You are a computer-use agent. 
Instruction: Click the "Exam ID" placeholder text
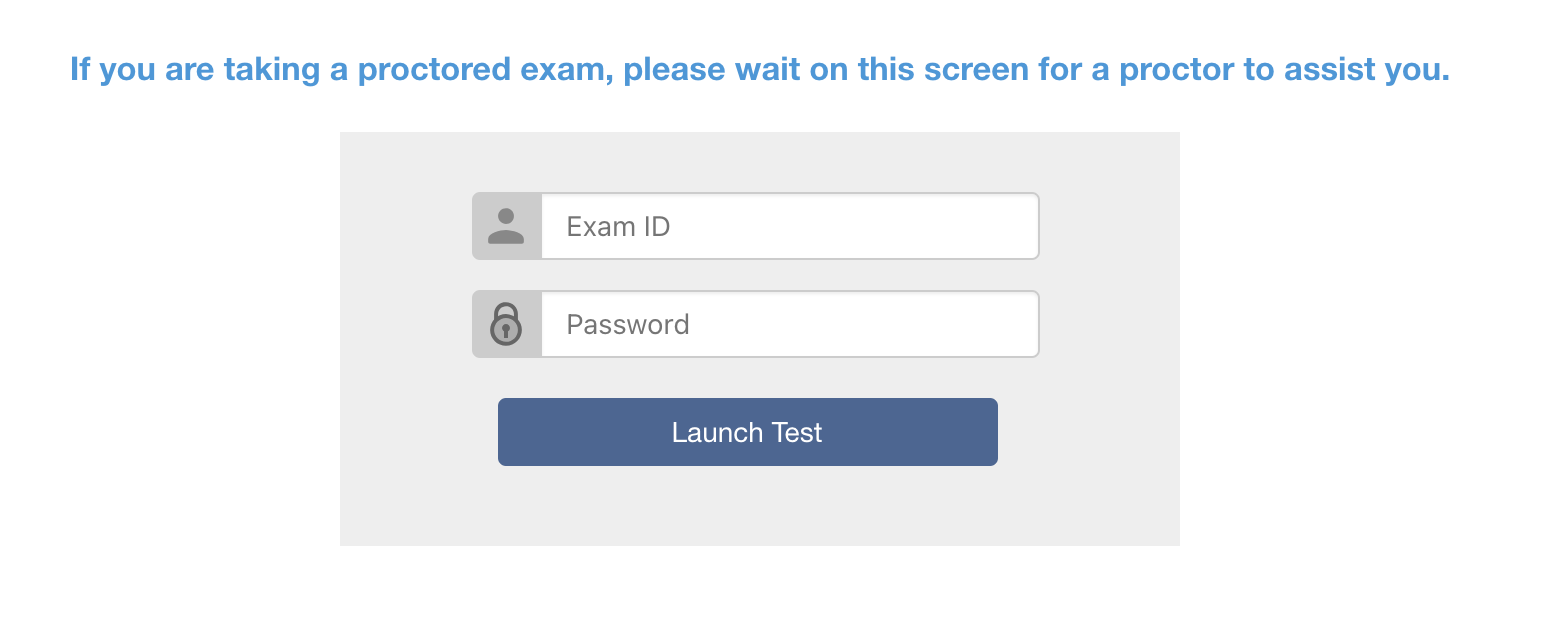pyautogui.click(x=618, y=226)
